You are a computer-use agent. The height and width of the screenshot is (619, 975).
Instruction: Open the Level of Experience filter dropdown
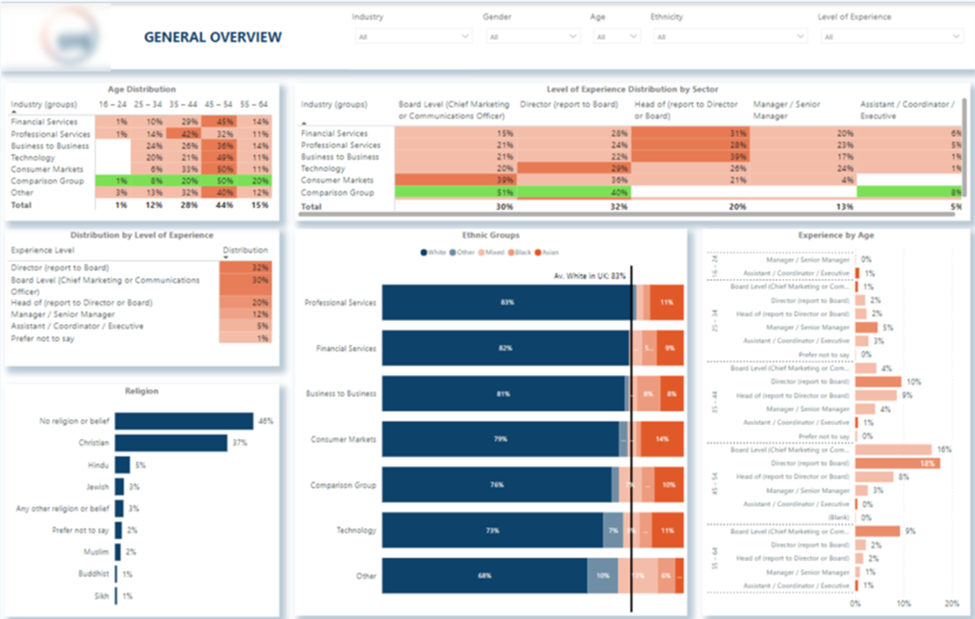[891, 37]
